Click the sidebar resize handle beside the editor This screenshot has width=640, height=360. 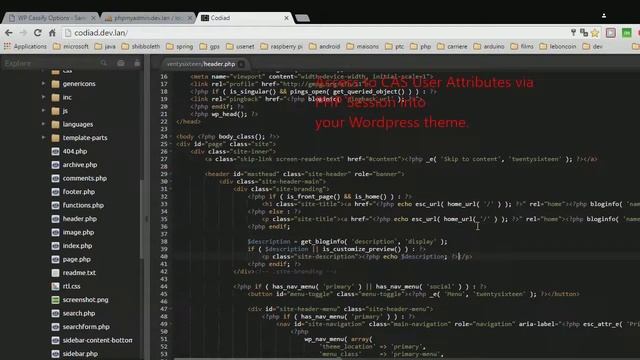pos(147,219)
